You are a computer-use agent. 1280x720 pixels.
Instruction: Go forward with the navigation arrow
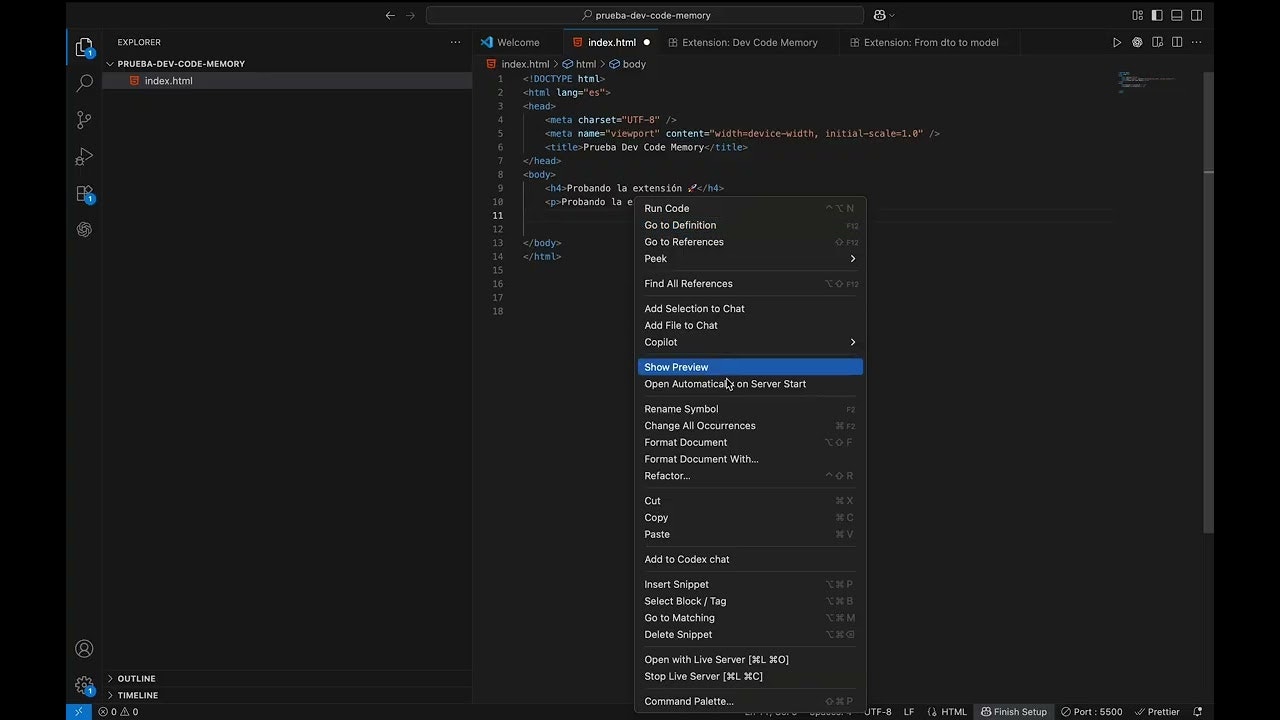[x=410, y=15]
